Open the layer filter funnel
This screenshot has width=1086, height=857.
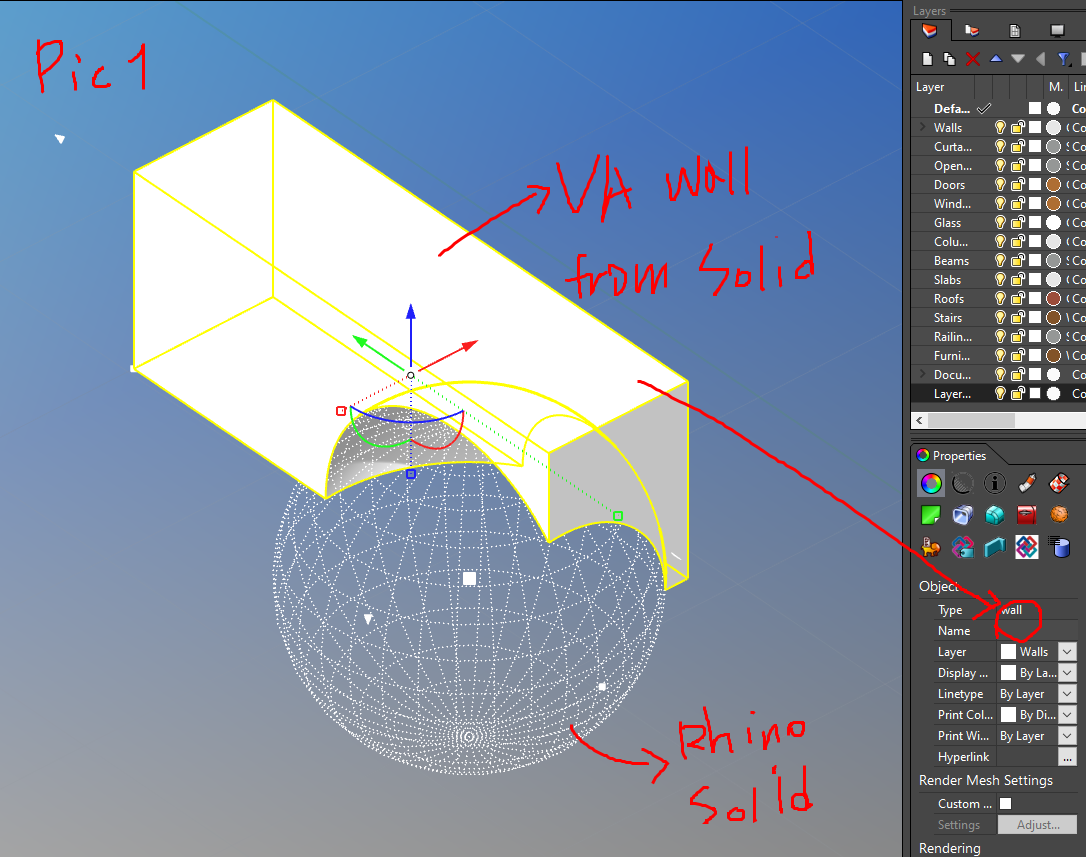tap(1063, 60)
